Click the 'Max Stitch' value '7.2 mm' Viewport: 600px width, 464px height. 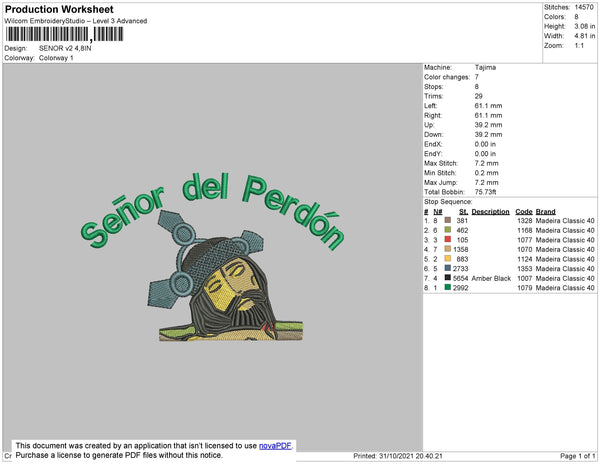click(x=486, y=163)
